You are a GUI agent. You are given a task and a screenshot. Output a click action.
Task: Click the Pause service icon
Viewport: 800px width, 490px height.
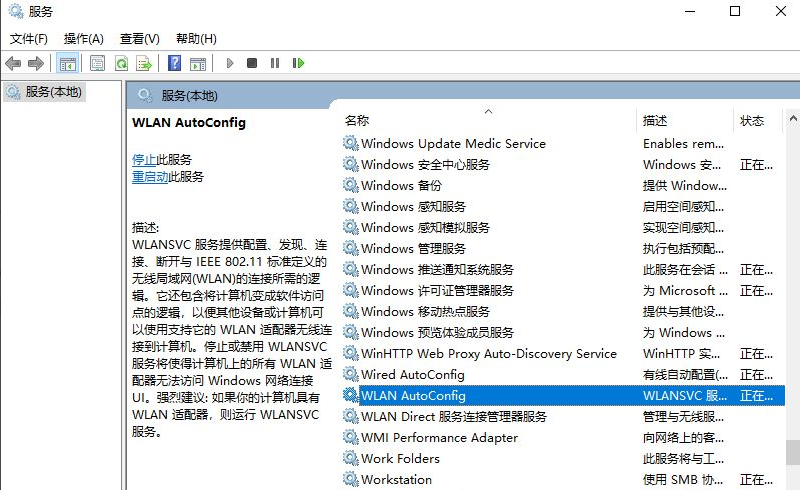[x=275, y=63]
